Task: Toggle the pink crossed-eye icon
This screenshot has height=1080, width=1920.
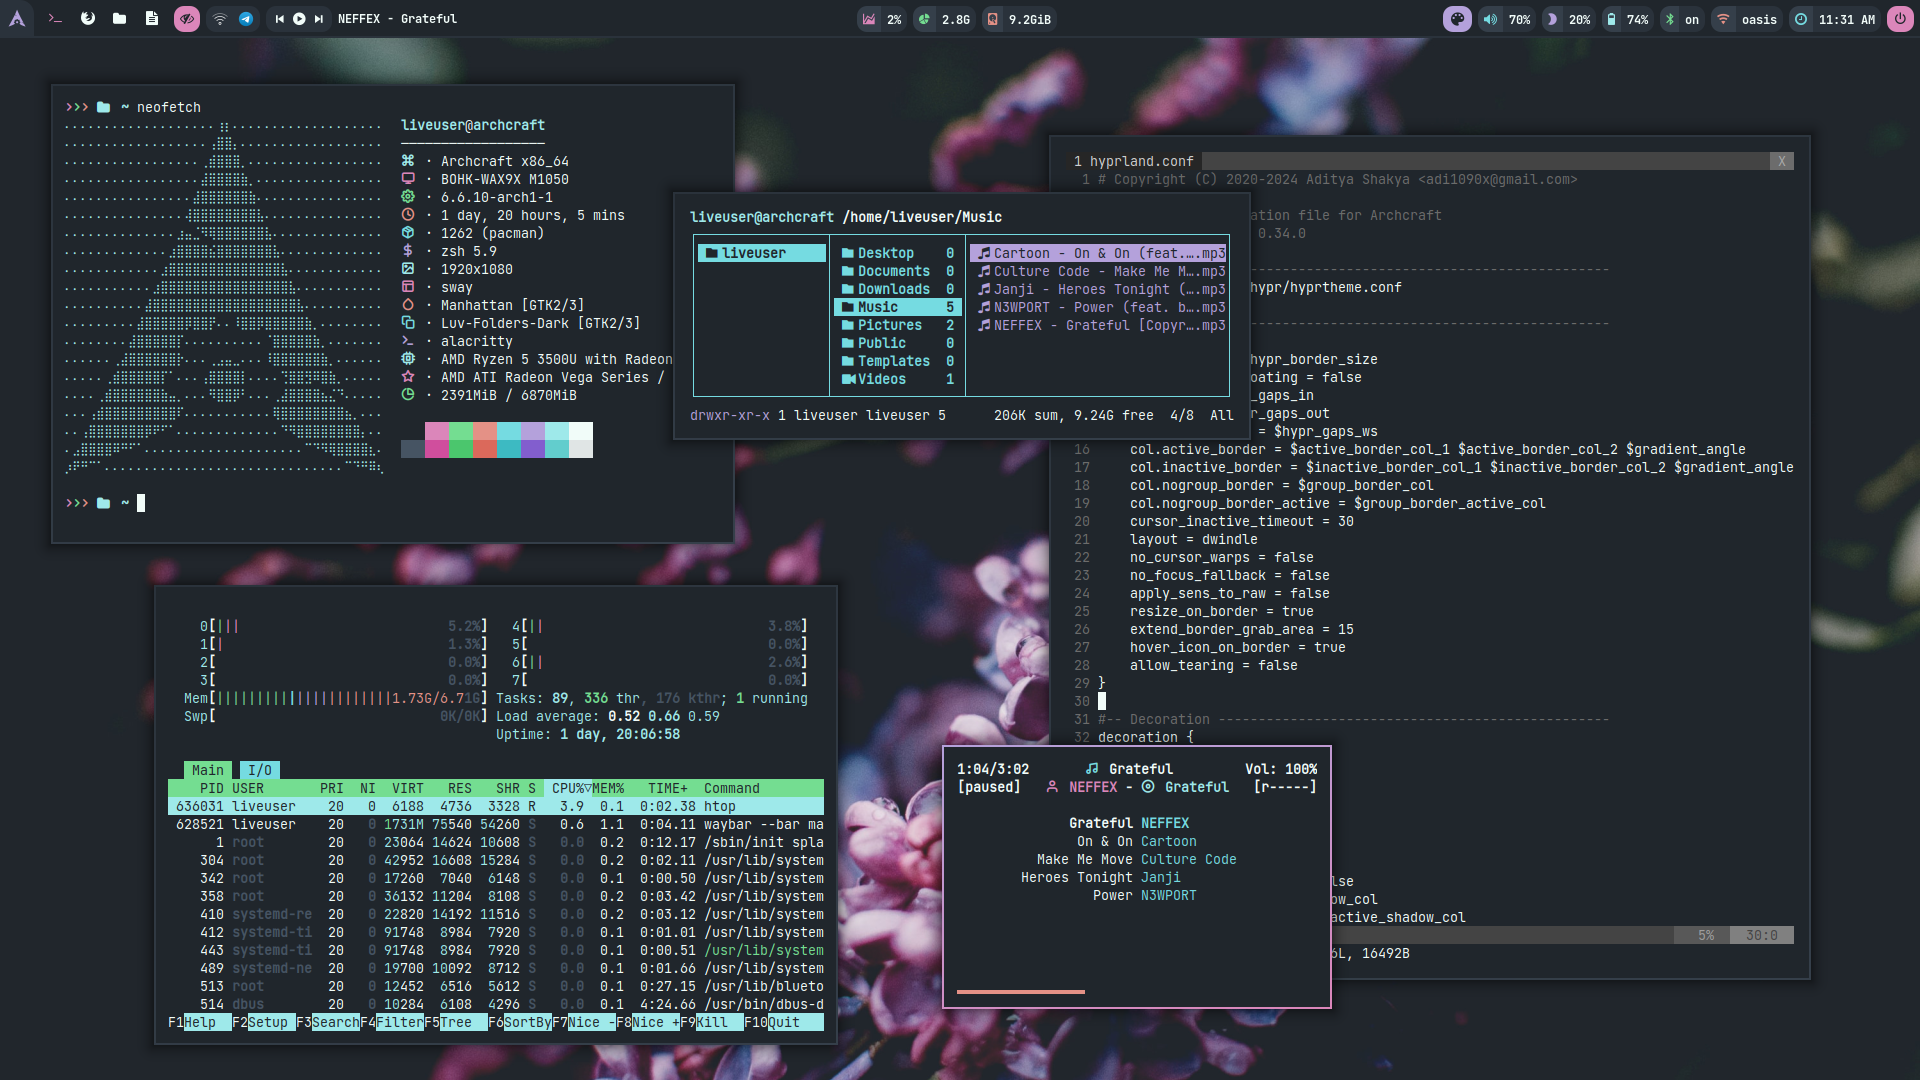Action: [x=187, y=19]
